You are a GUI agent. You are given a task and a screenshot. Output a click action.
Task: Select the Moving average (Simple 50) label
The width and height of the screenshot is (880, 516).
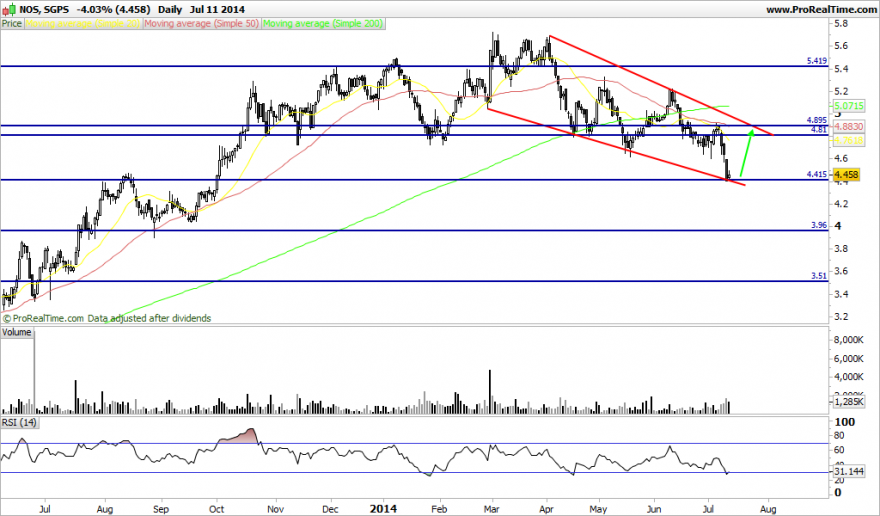point(201,24)
